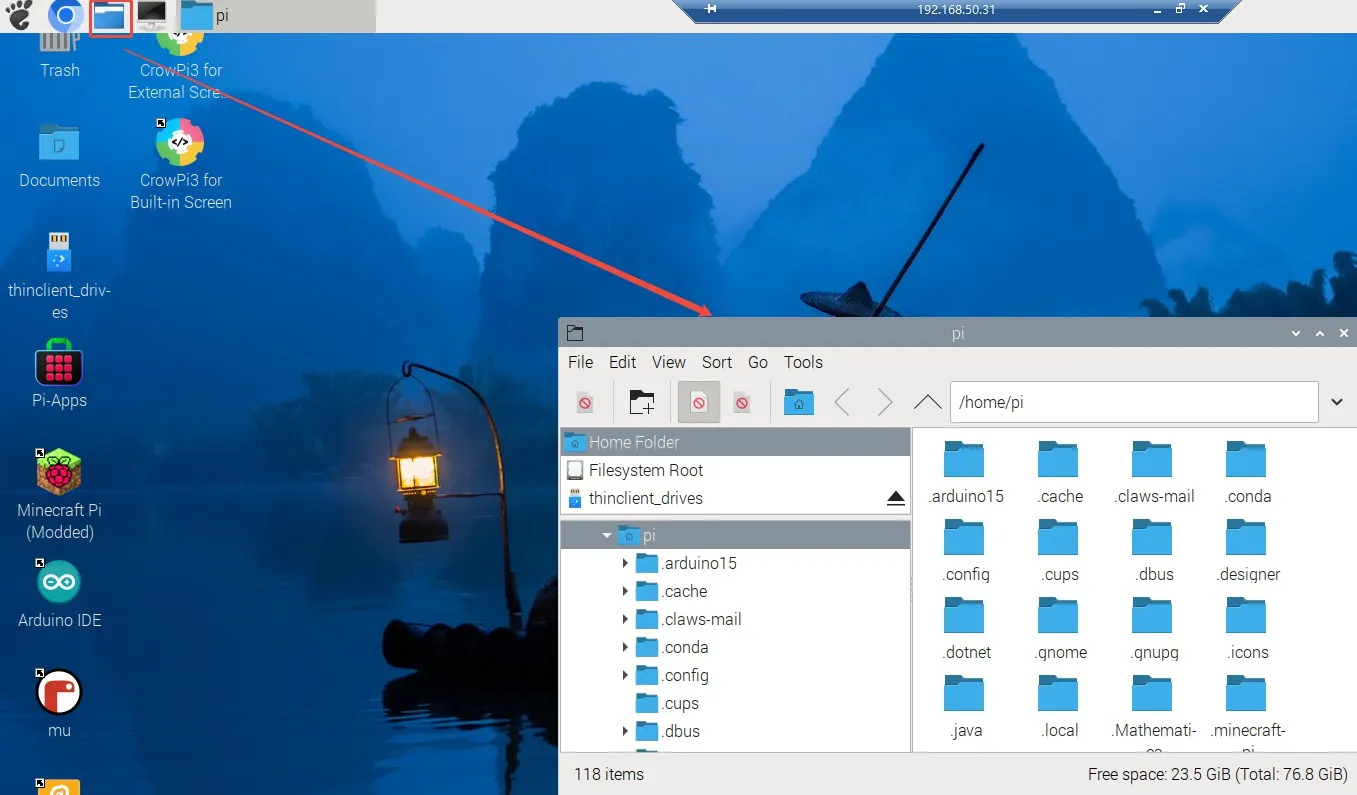1357x795 pixels.
Task: Open the Sort menu
Action: 716,362
